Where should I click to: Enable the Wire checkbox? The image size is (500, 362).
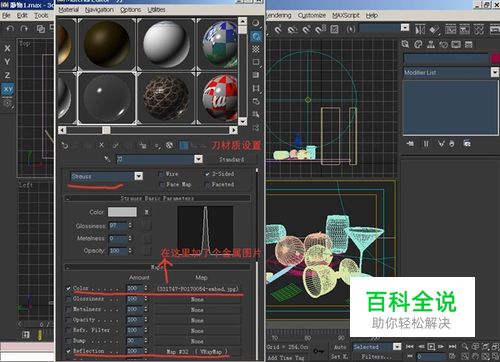162,174
